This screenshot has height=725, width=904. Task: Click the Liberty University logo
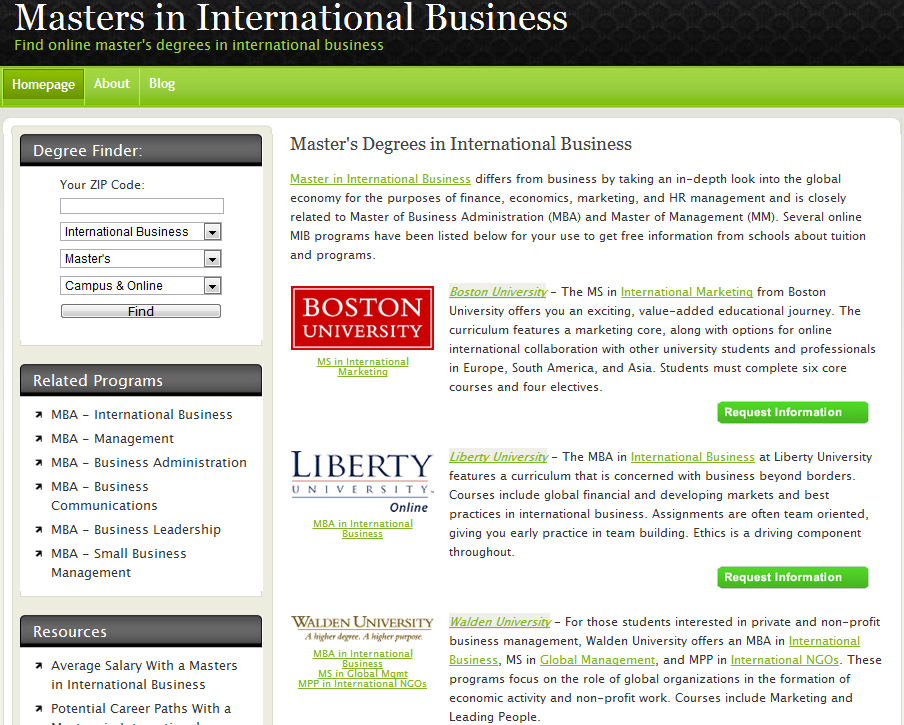click(x=362, y=480)
